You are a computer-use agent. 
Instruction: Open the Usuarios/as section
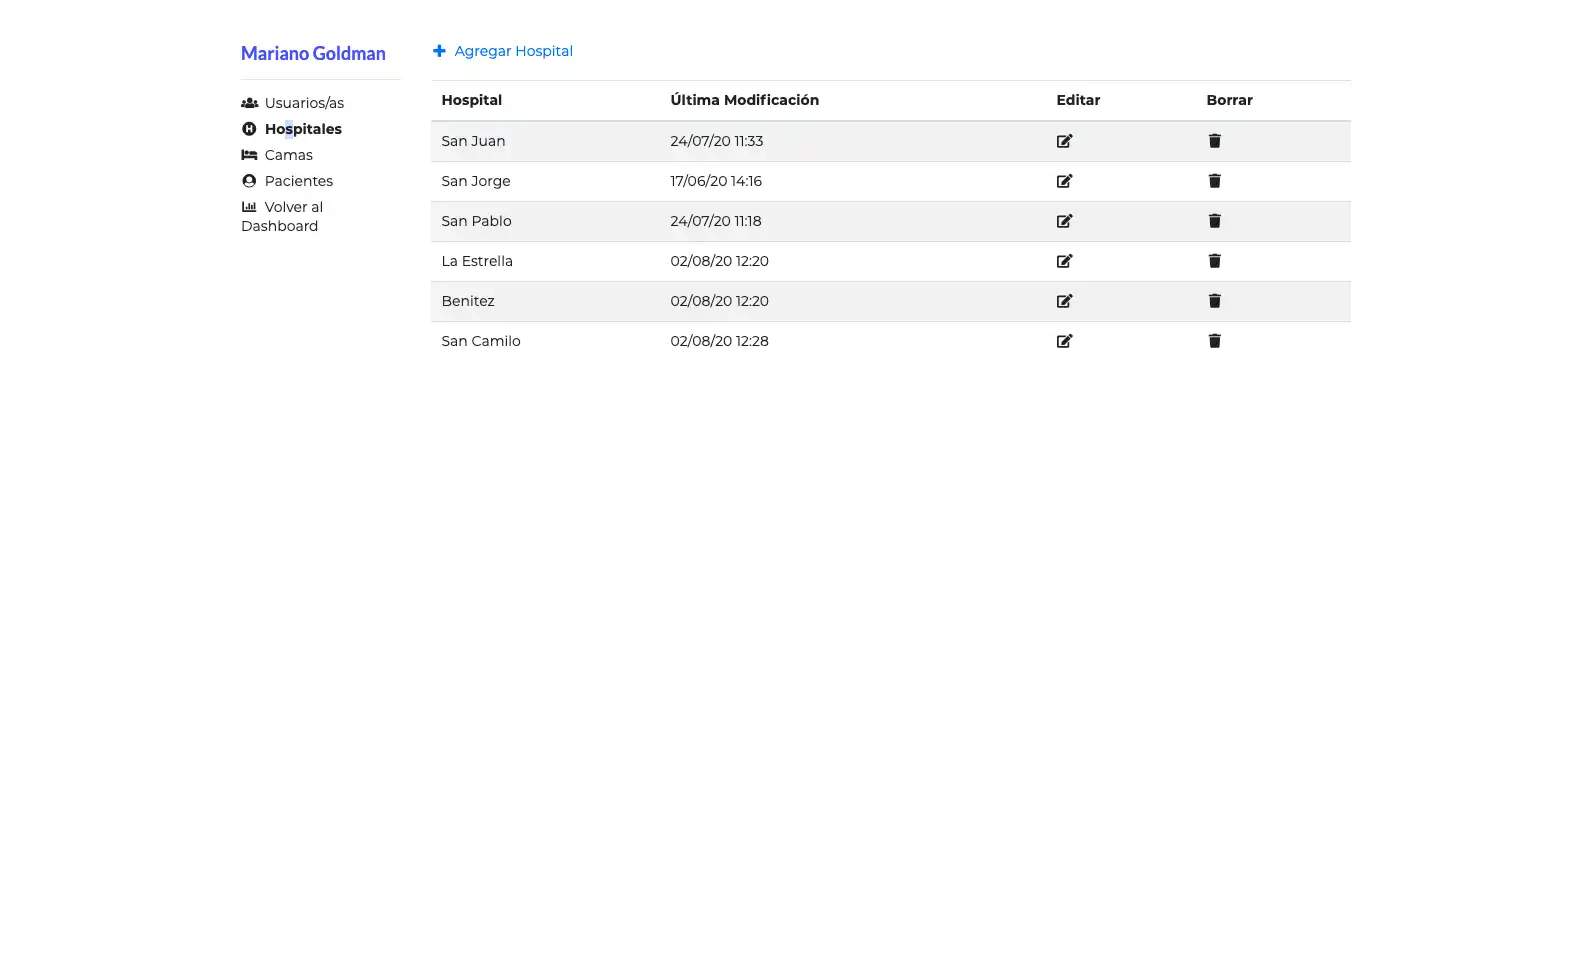click(304, 103)
